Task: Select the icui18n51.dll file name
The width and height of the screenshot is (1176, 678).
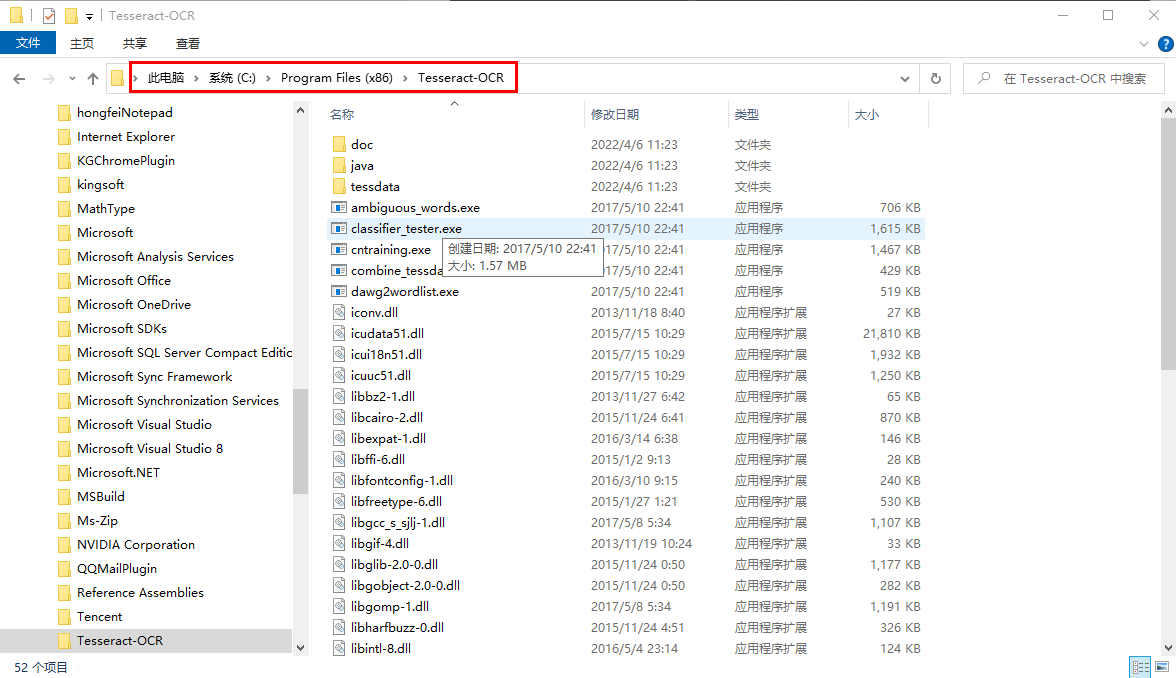Action: [386, 354]
